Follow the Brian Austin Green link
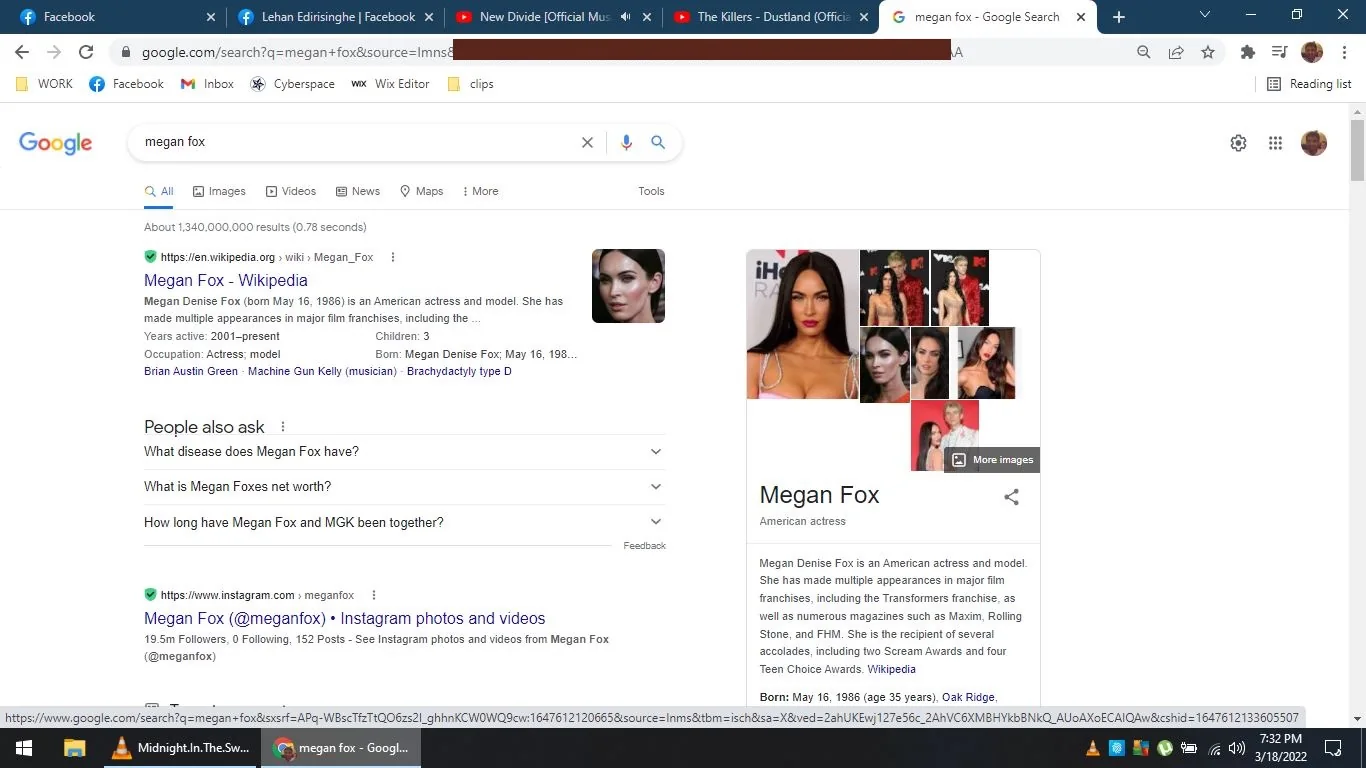Image resolution: width=1366 pixels, height=768 pixels. click(x=191, y=371)
